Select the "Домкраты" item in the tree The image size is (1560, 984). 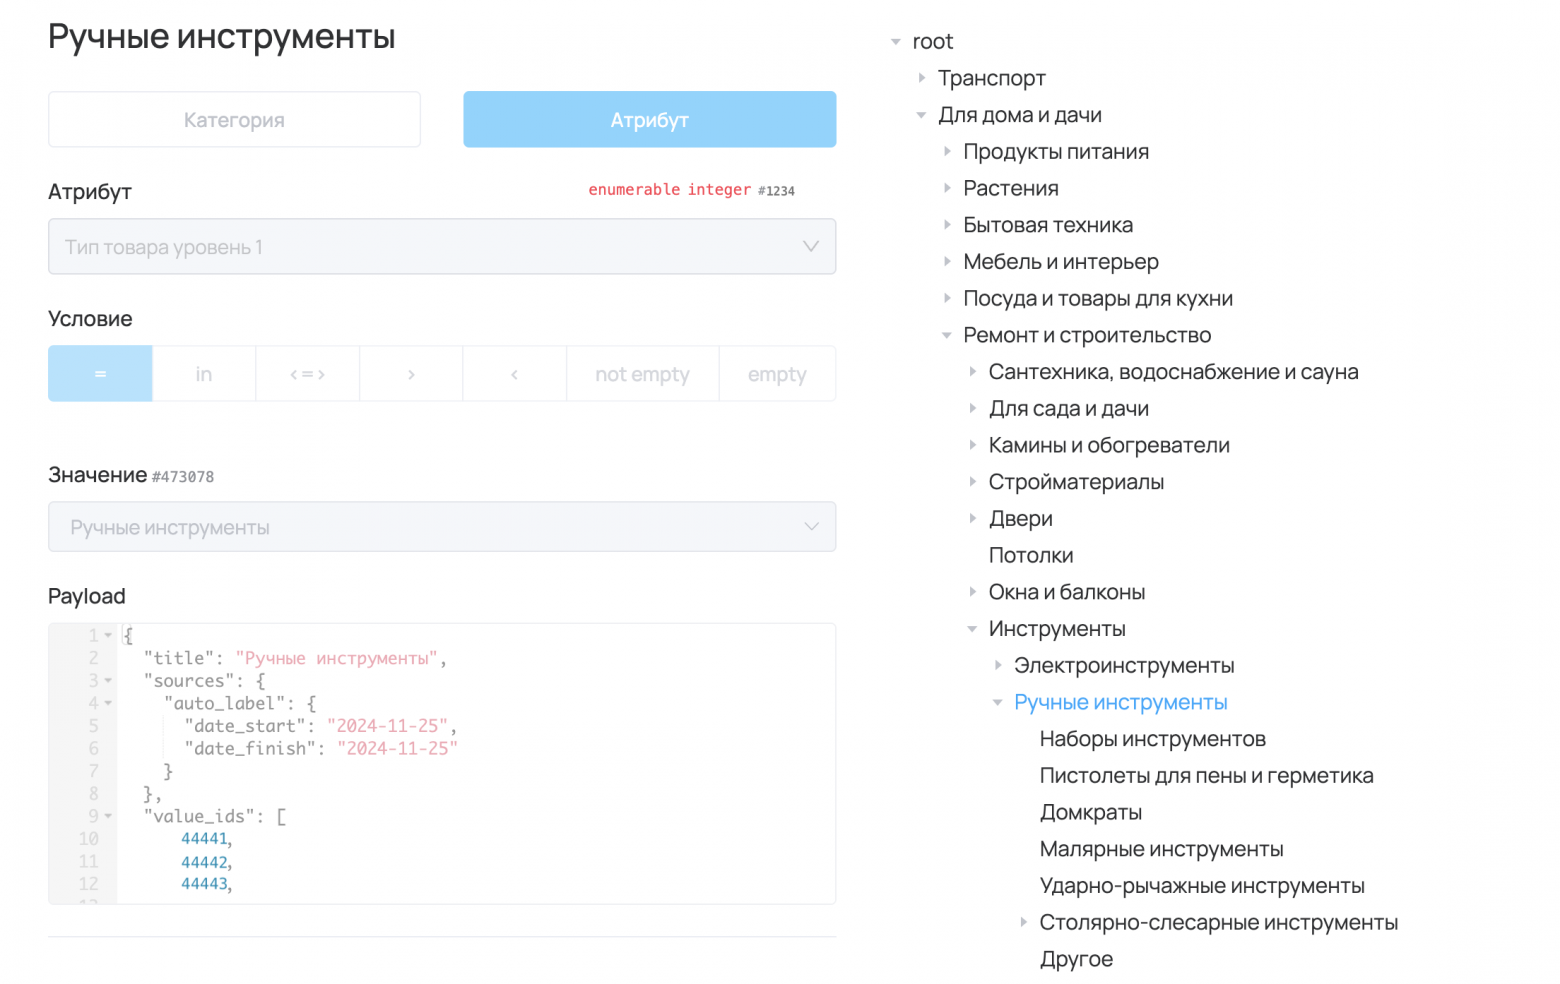1091,812
